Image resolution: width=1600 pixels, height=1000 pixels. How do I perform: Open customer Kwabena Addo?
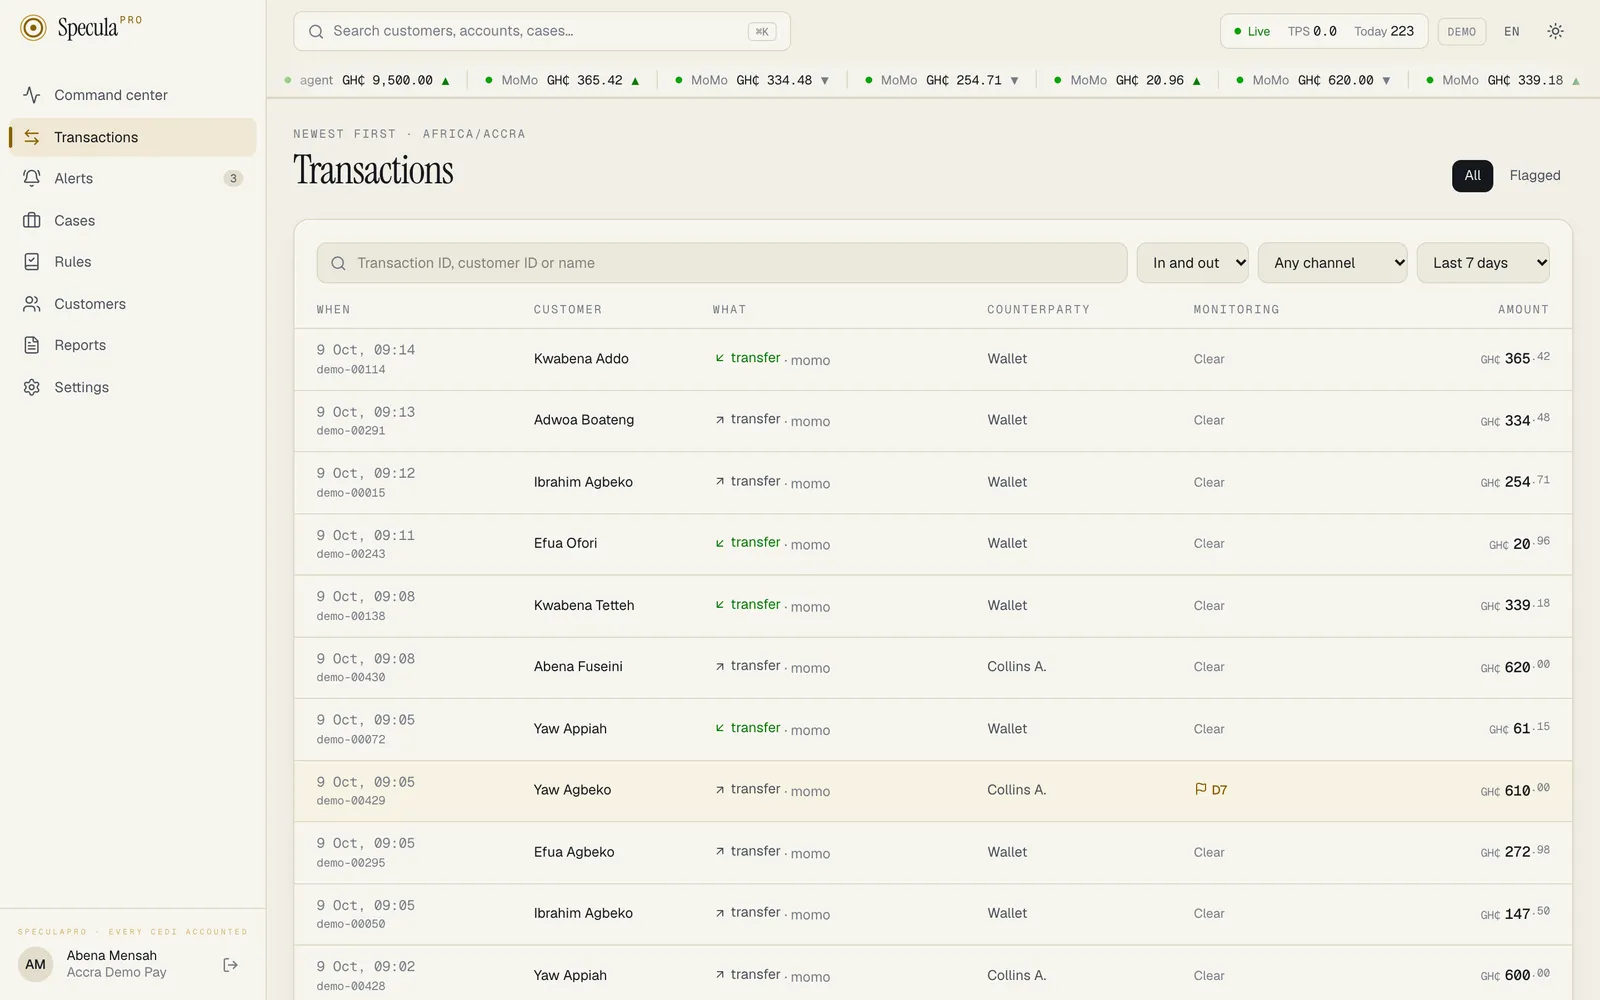(581, 359)
